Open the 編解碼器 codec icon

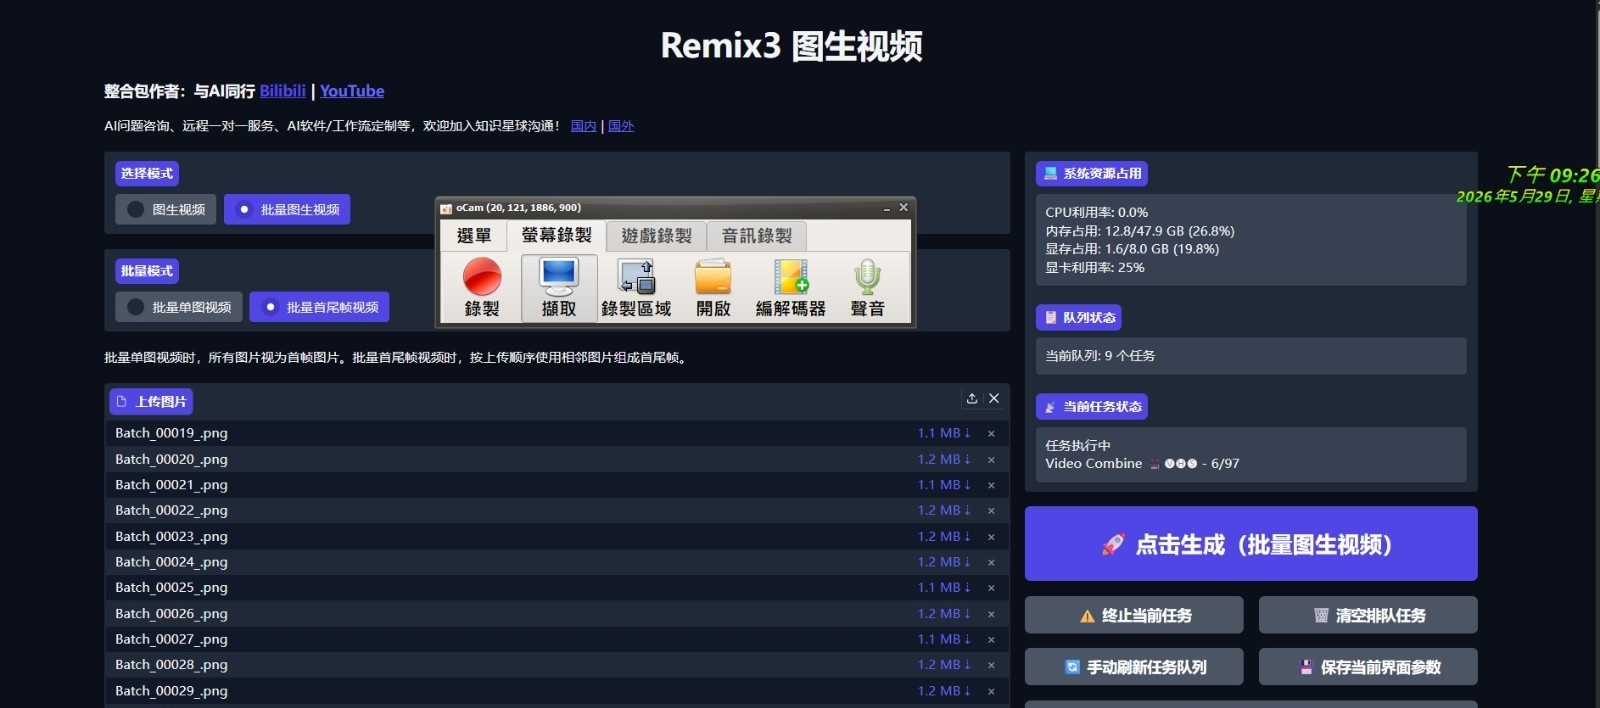[790, 288]
